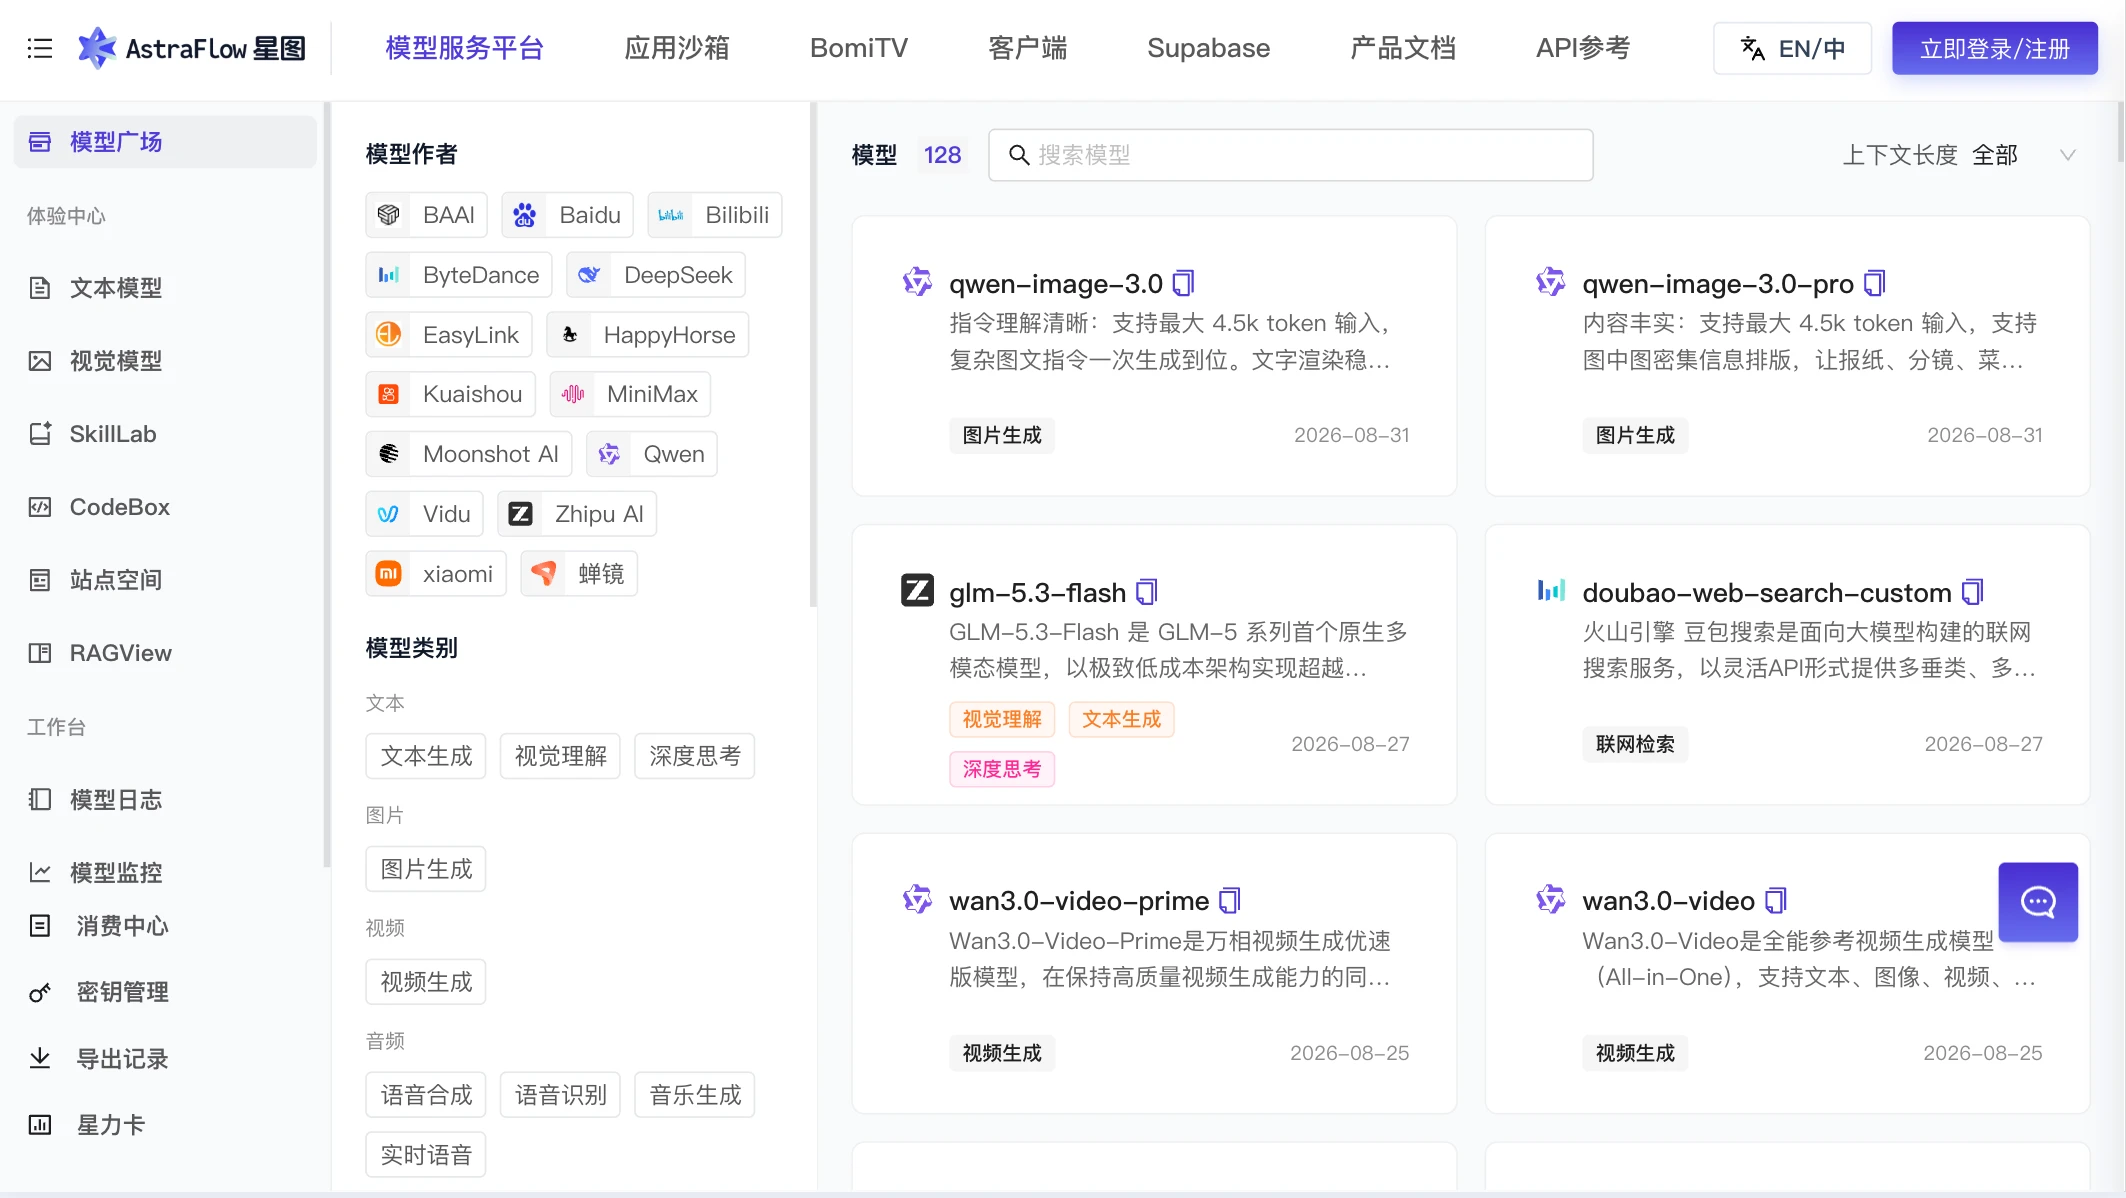Filter by author Moonshot AI
This screenshot has height=1198, width=2126.
468,454
